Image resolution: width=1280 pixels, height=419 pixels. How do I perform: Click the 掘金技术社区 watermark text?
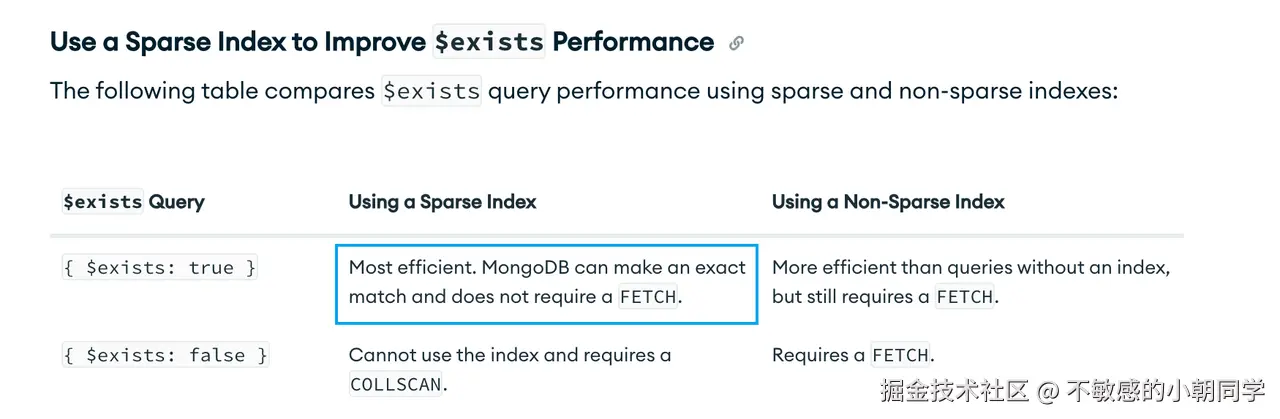954,390
